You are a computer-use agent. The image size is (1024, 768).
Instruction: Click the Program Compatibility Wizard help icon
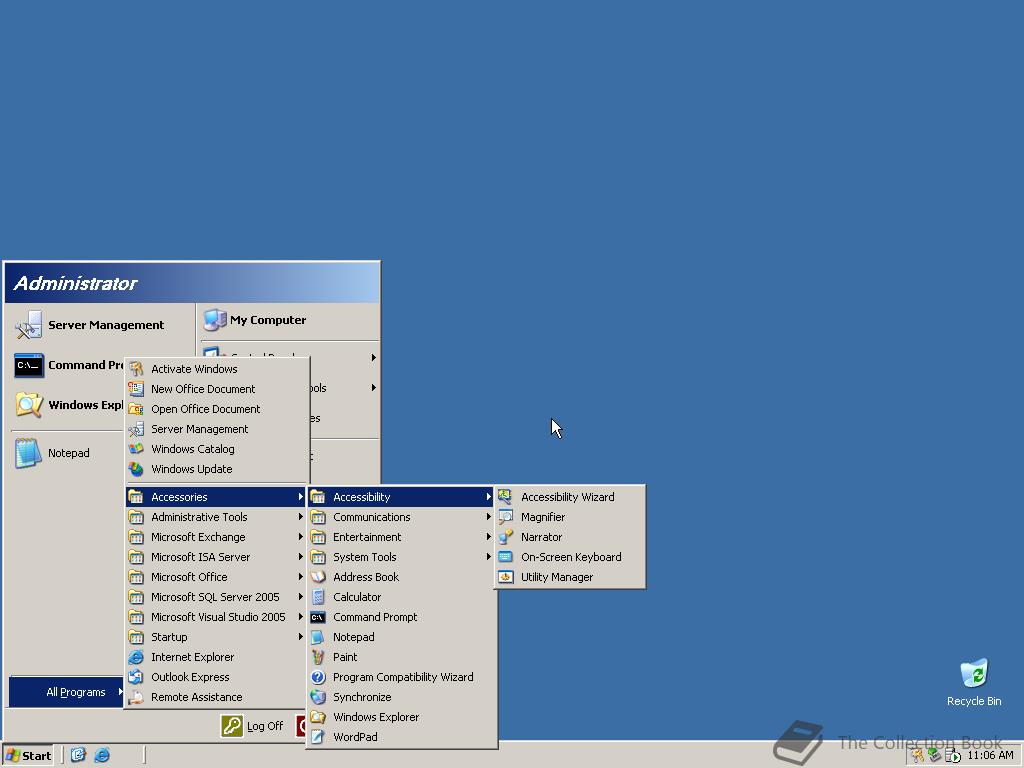pos(318,677)
